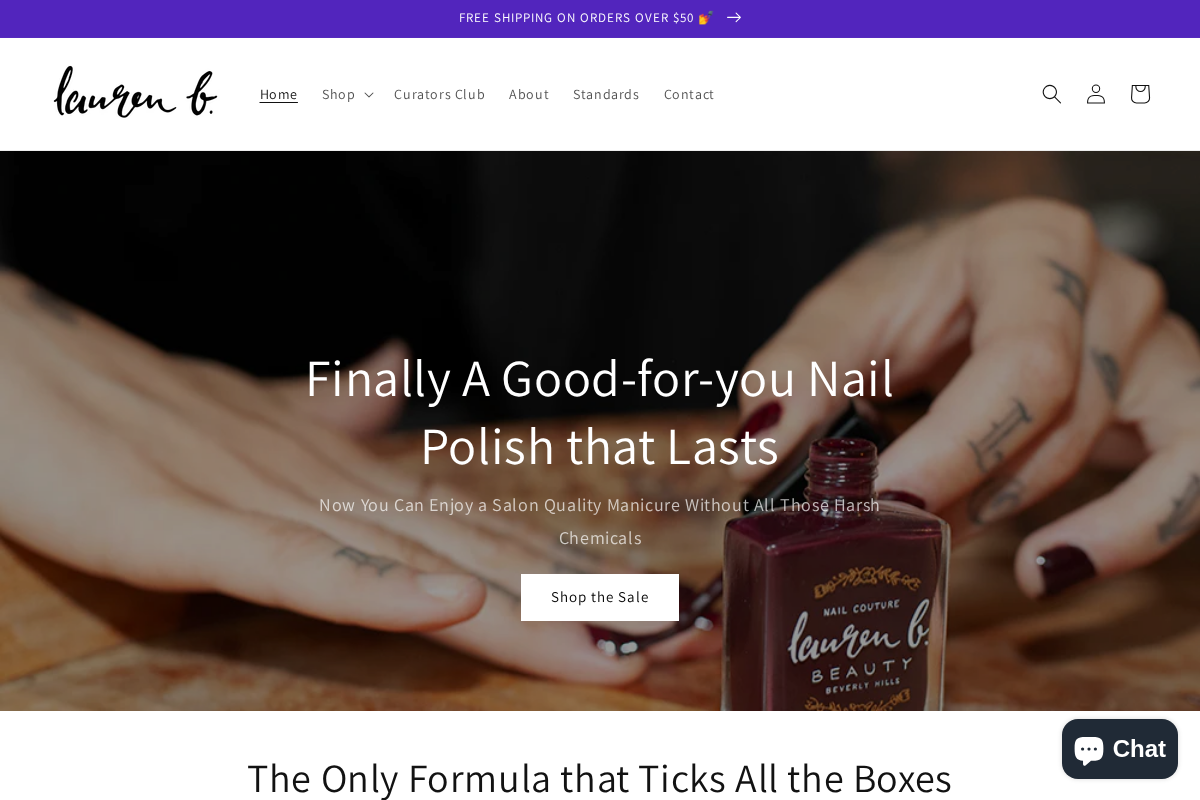Open the search magnifier icon
1200x800 pixels.
coord(1052,94)
